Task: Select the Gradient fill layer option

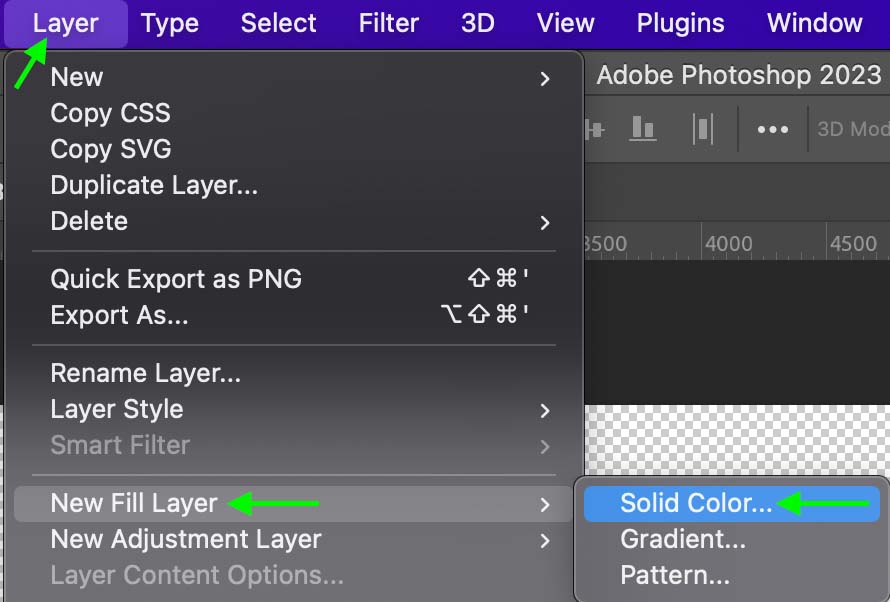Action: pos(682,540)
